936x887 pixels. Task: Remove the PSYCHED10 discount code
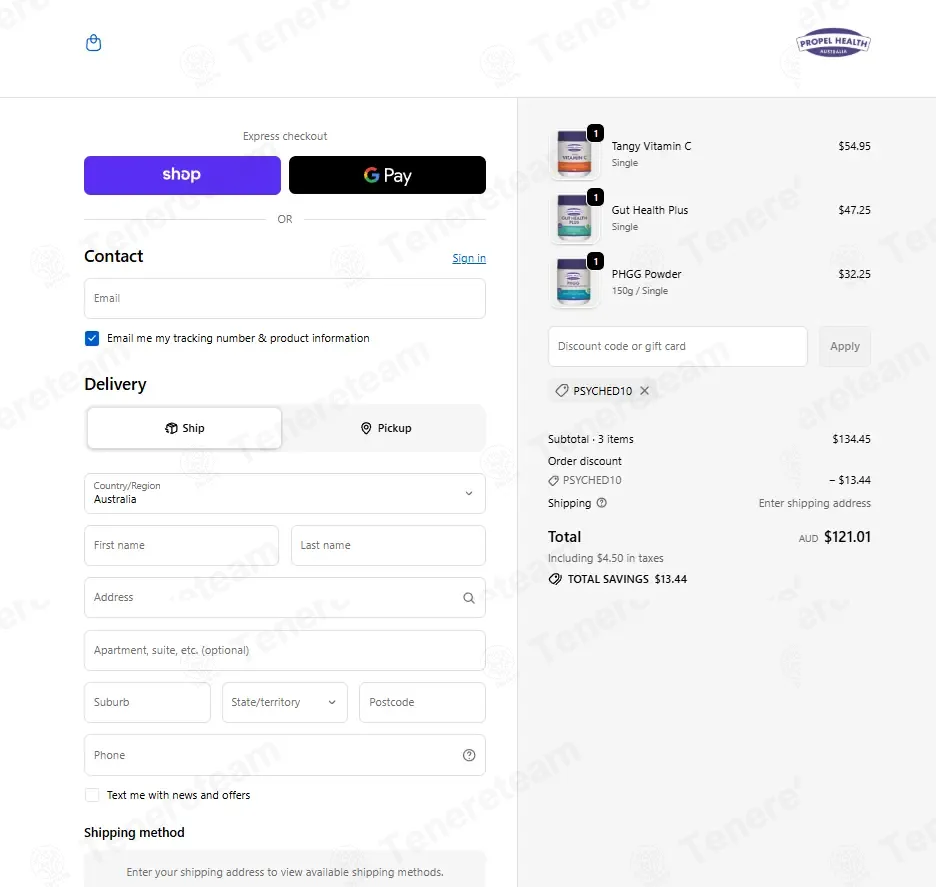point(645,390)
